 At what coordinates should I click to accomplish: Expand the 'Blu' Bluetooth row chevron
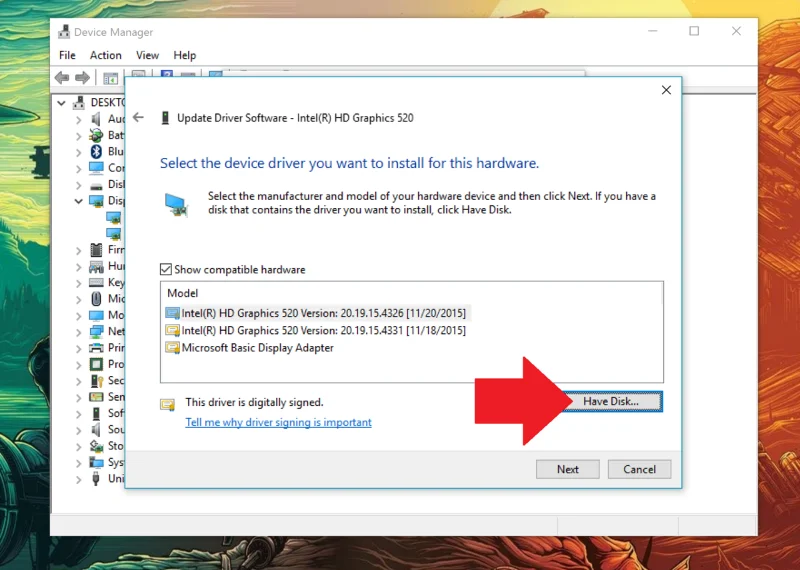(78, 152)
